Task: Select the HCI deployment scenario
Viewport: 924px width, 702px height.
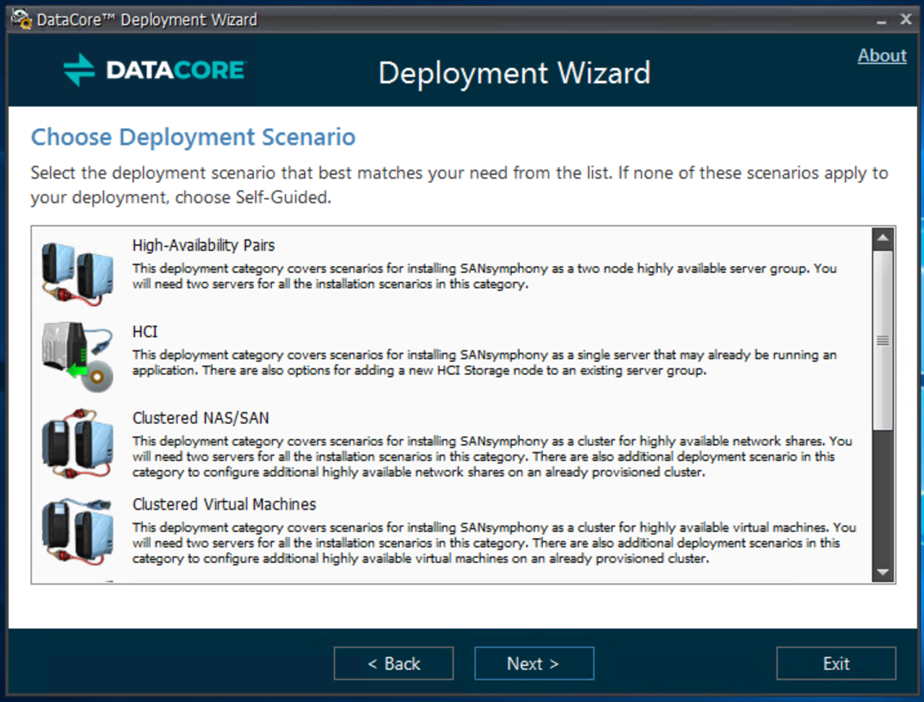Action: pos(450,352)
